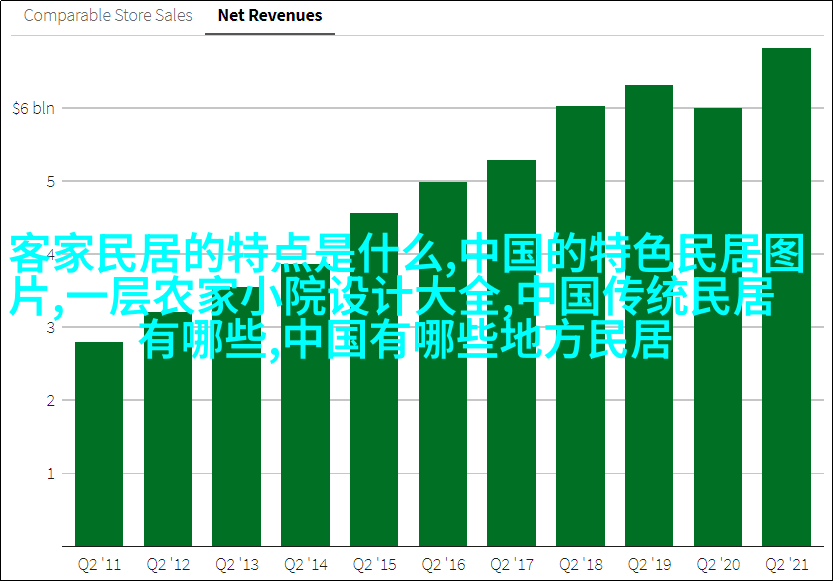Click the '5' y-axis label

click(x=51, y=181)
